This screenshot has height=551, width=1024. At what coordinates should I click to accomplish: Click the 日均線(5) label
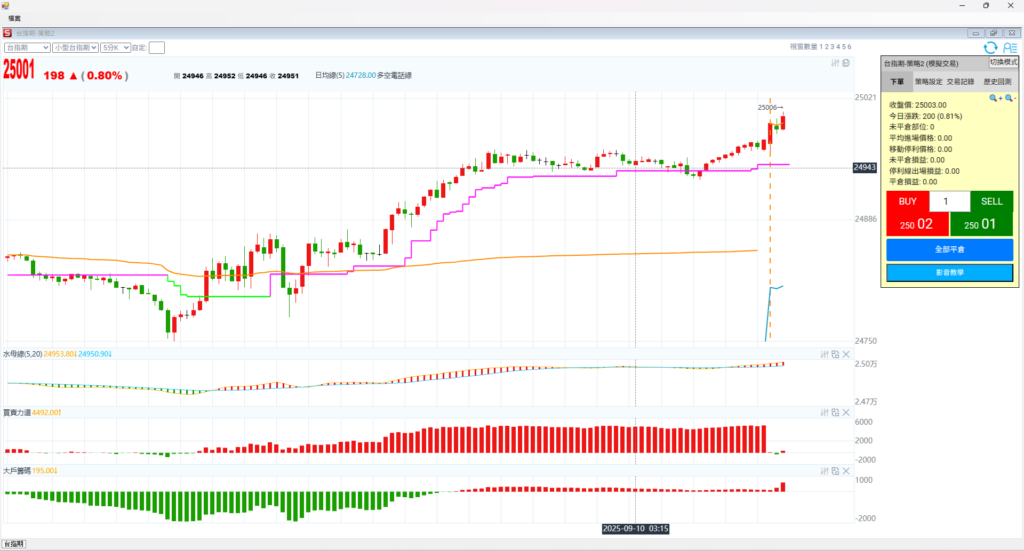point(329,76)
